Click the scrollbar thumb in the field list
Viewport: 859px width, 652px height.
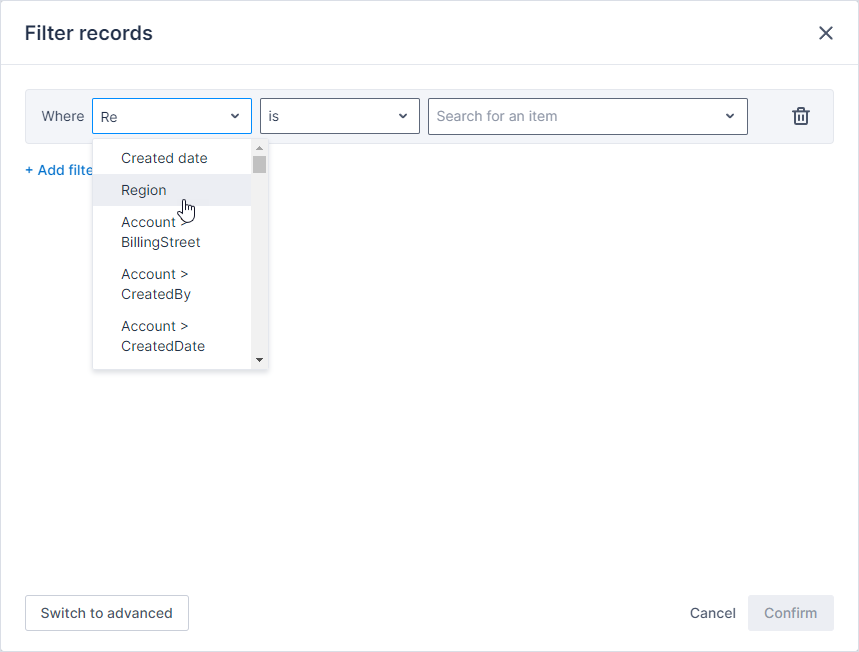click(x=258, y=163)
